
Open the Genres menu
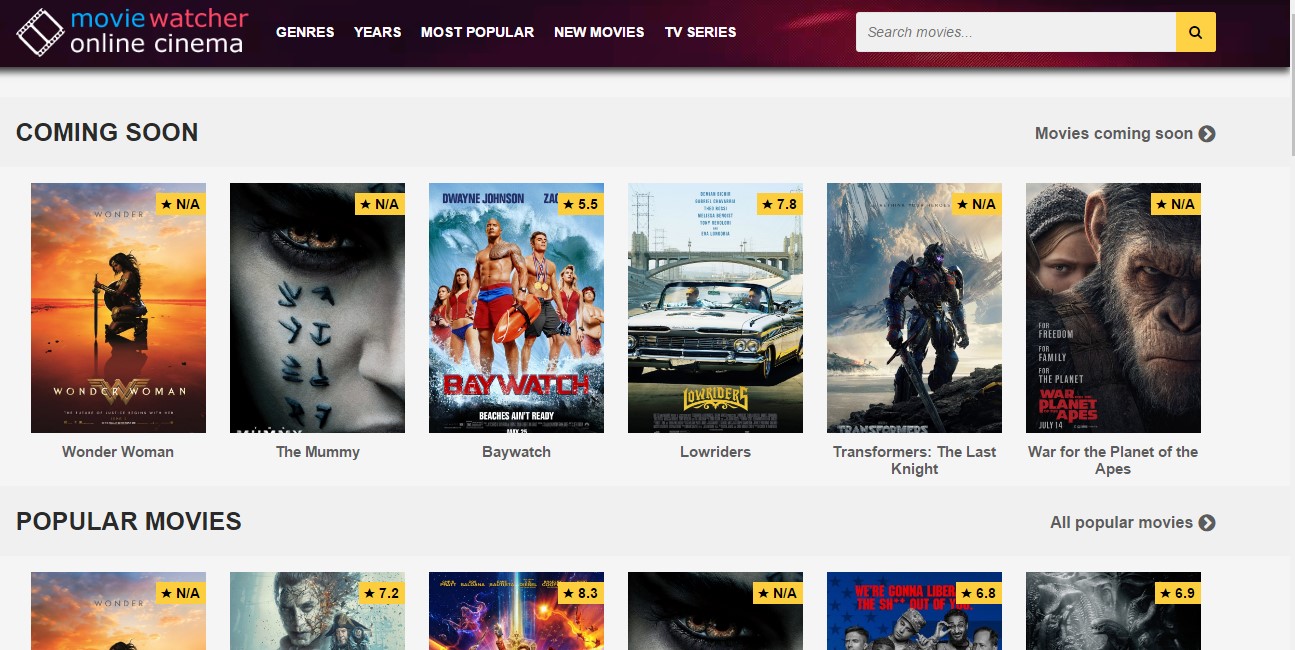pos(305,32)
